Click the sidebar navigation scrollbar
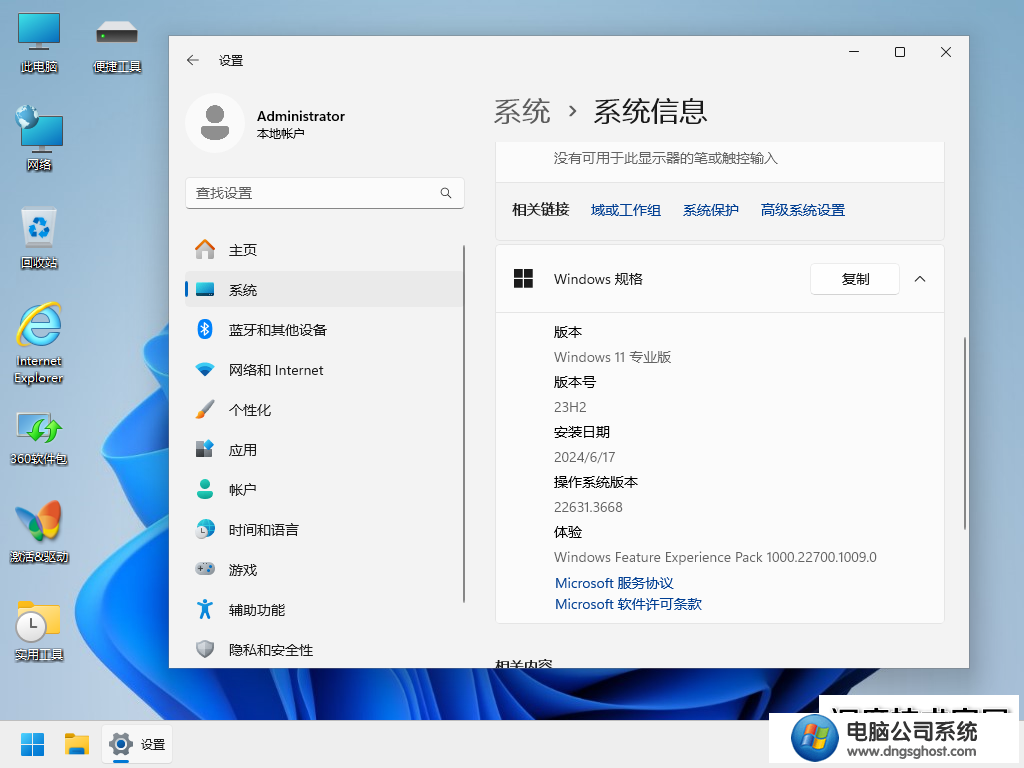The height and width of the screenshot is (768, 1024). point(464,424)
